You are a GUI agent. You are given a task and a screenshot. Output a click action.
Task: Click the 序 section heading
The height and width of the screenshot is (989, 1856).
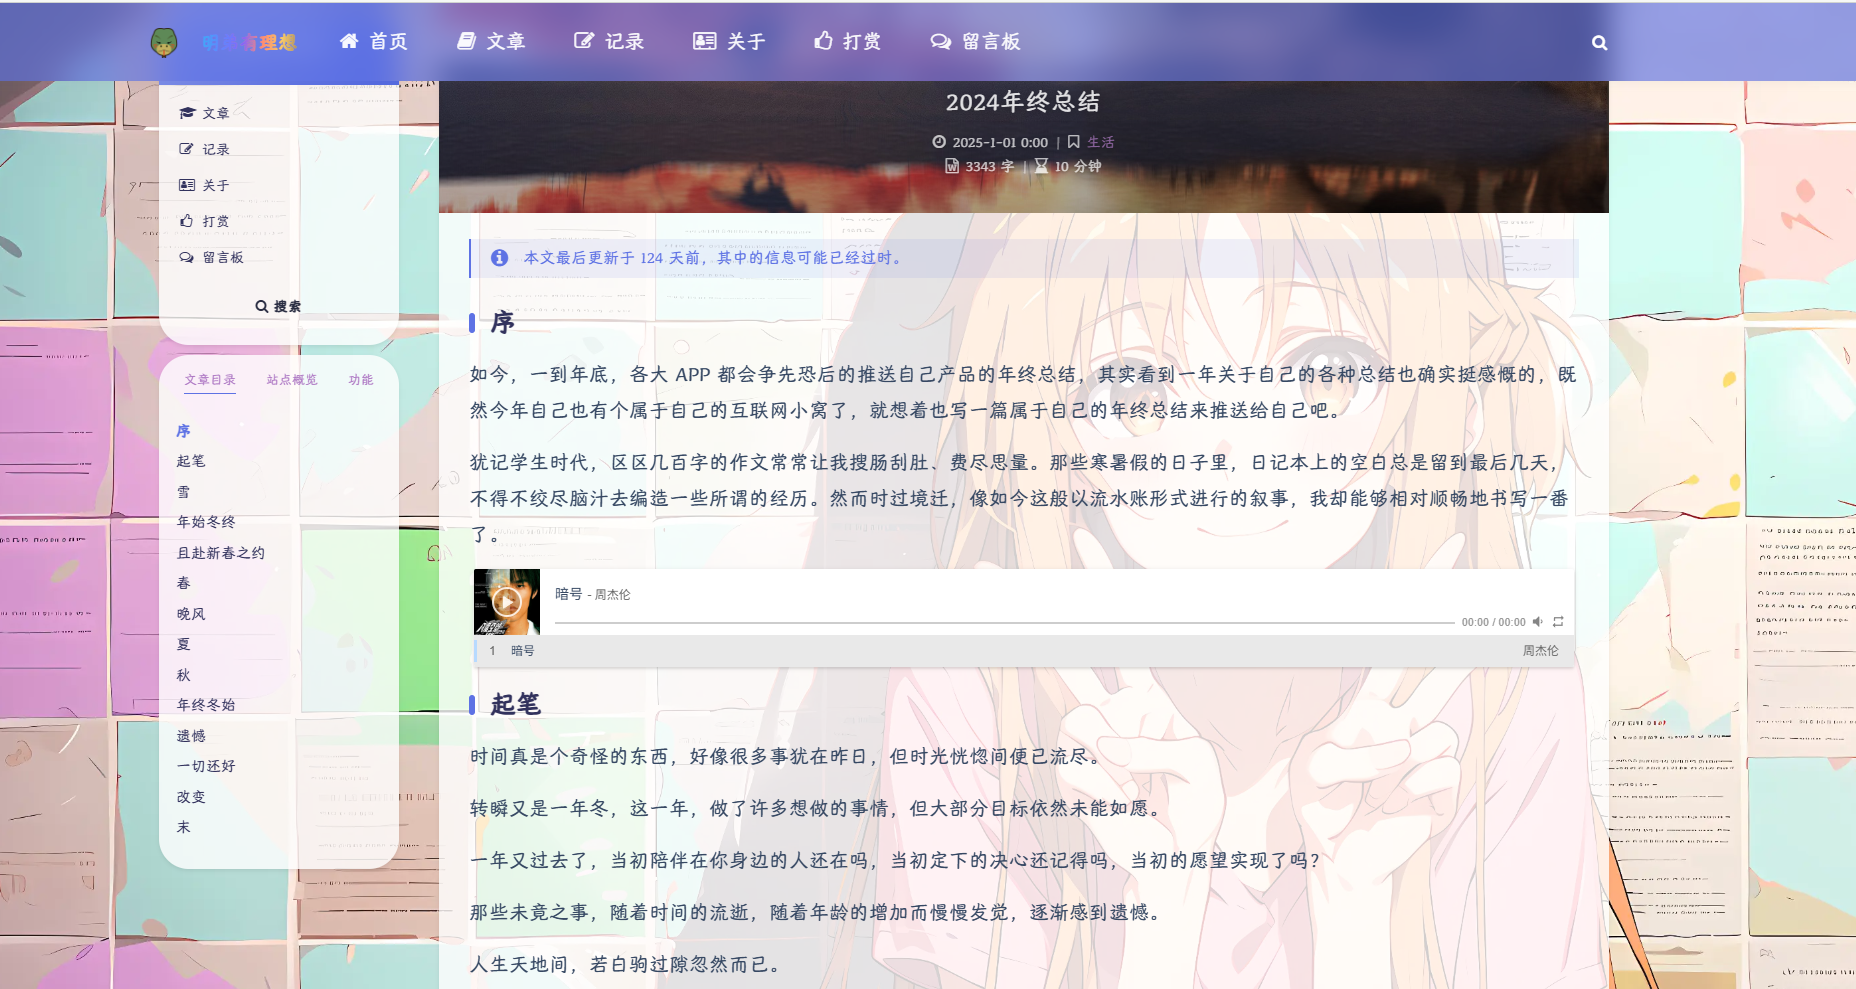point(502,322)
